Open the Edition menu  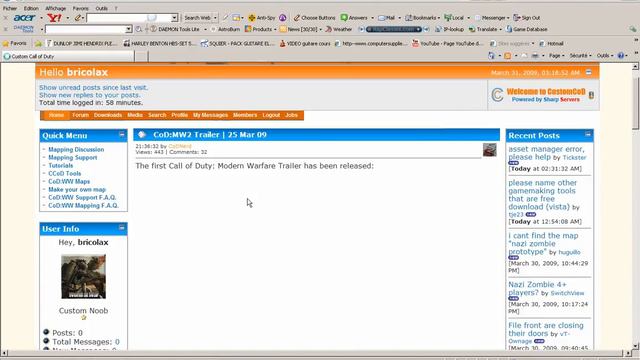pyautogui.click(x=31, y=8)
